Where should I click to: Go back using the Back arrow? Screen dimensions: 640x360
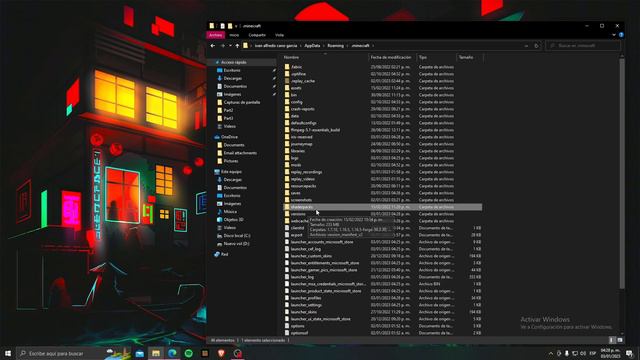click(212, 46)
